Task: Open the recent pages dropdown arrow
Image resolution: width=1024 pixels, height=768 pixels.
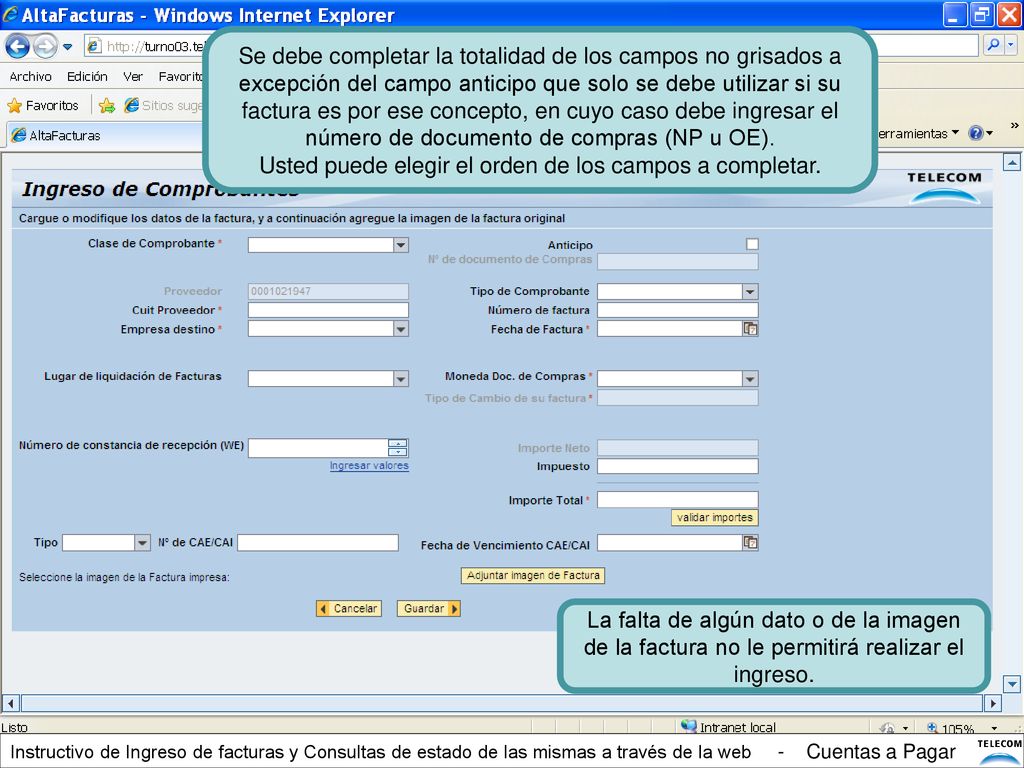Action: tap(67, 47)
